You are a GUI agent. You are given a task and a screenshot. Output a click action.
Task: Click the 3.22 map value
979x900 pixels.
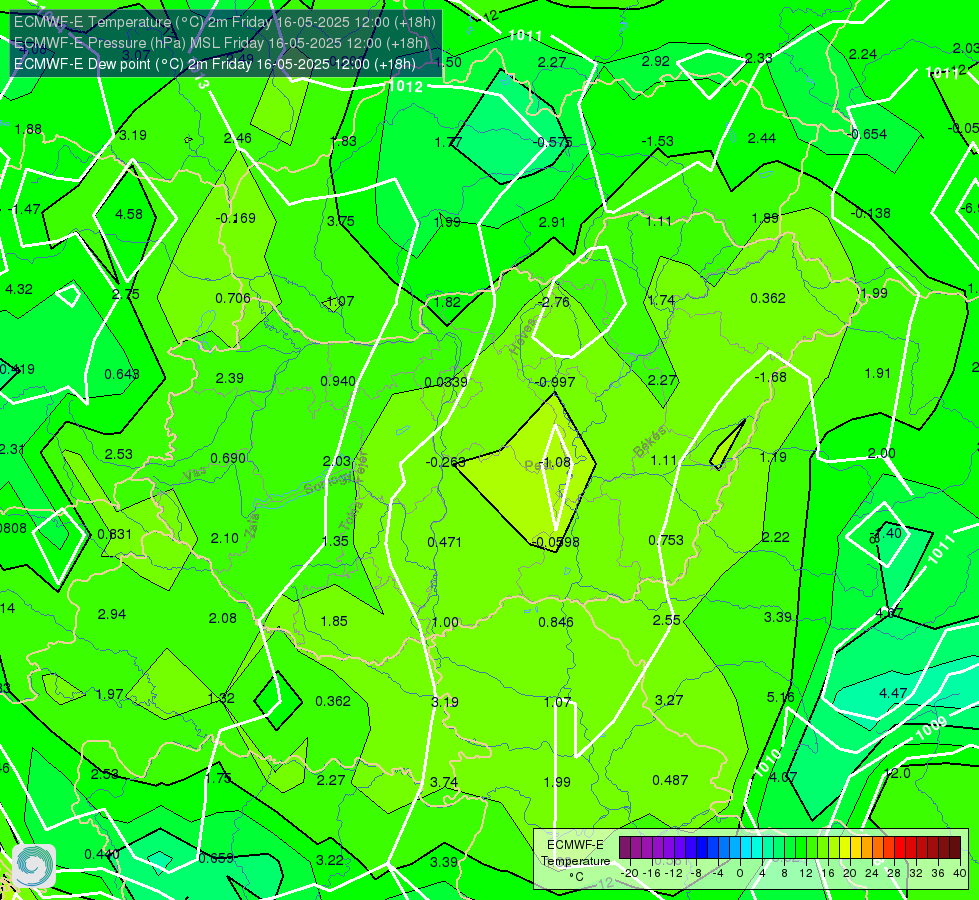[x=330, y=861]
